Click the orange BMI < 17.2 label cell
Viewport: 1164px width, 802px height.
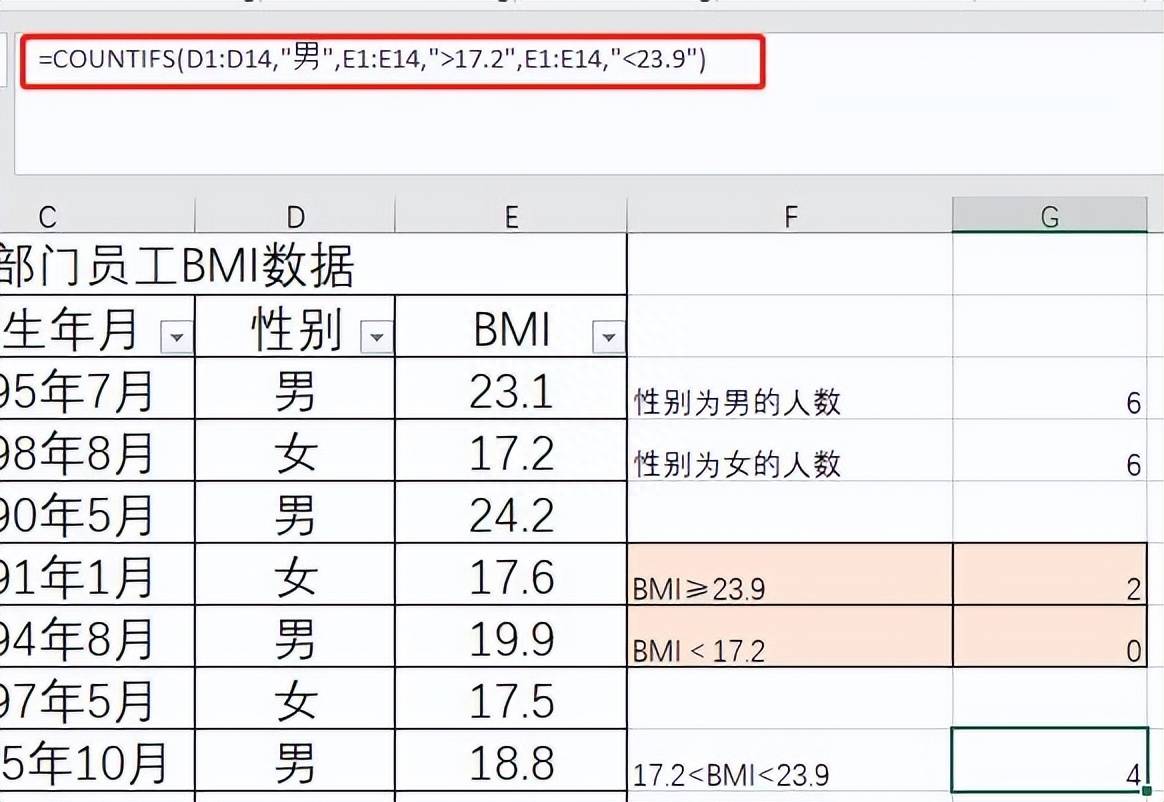pyautogui.click(x=790, y=637)
